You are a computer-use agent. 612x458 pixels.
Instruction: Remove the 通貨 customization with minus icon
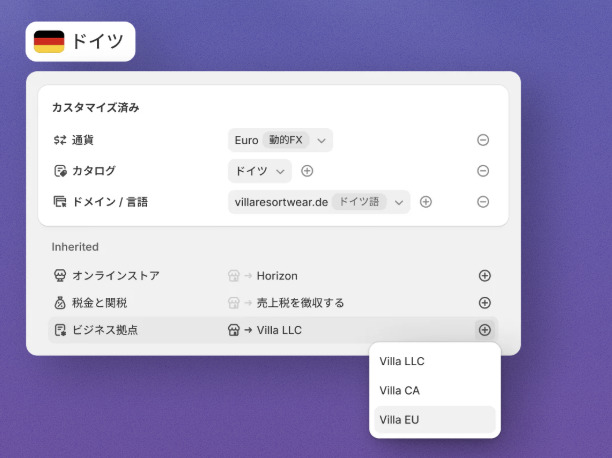(483, 140)
